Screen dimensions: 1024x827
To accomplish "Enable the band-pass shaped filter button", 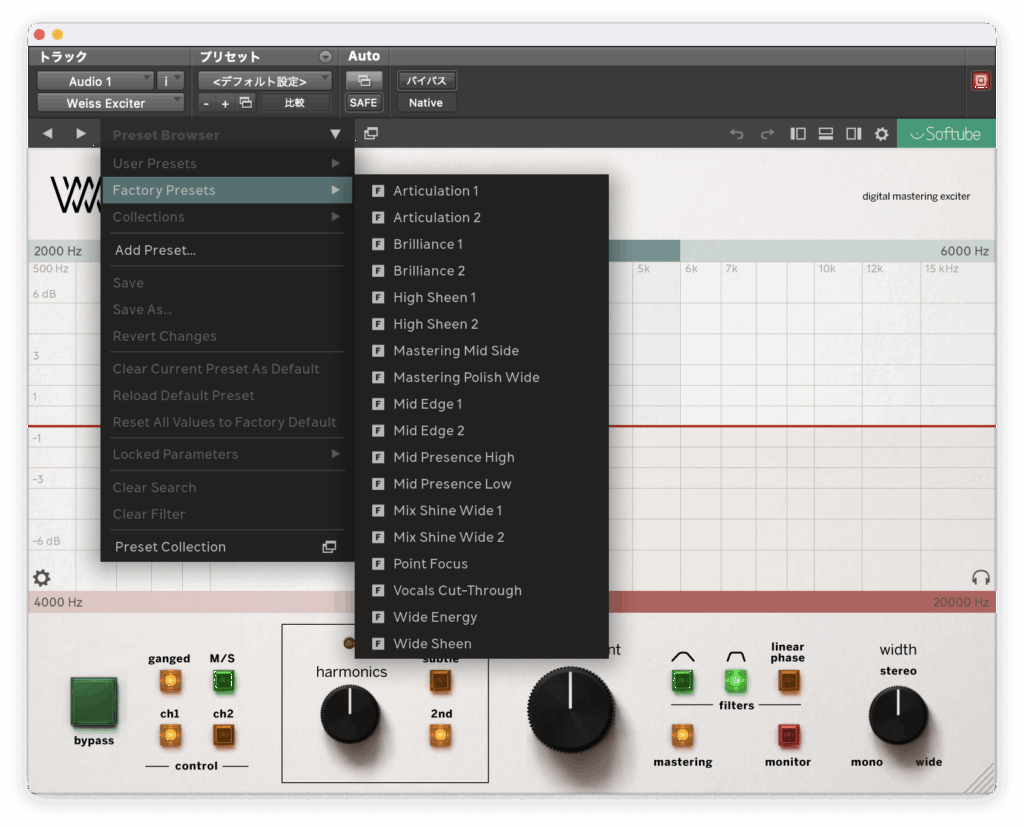I will [735, 681].
